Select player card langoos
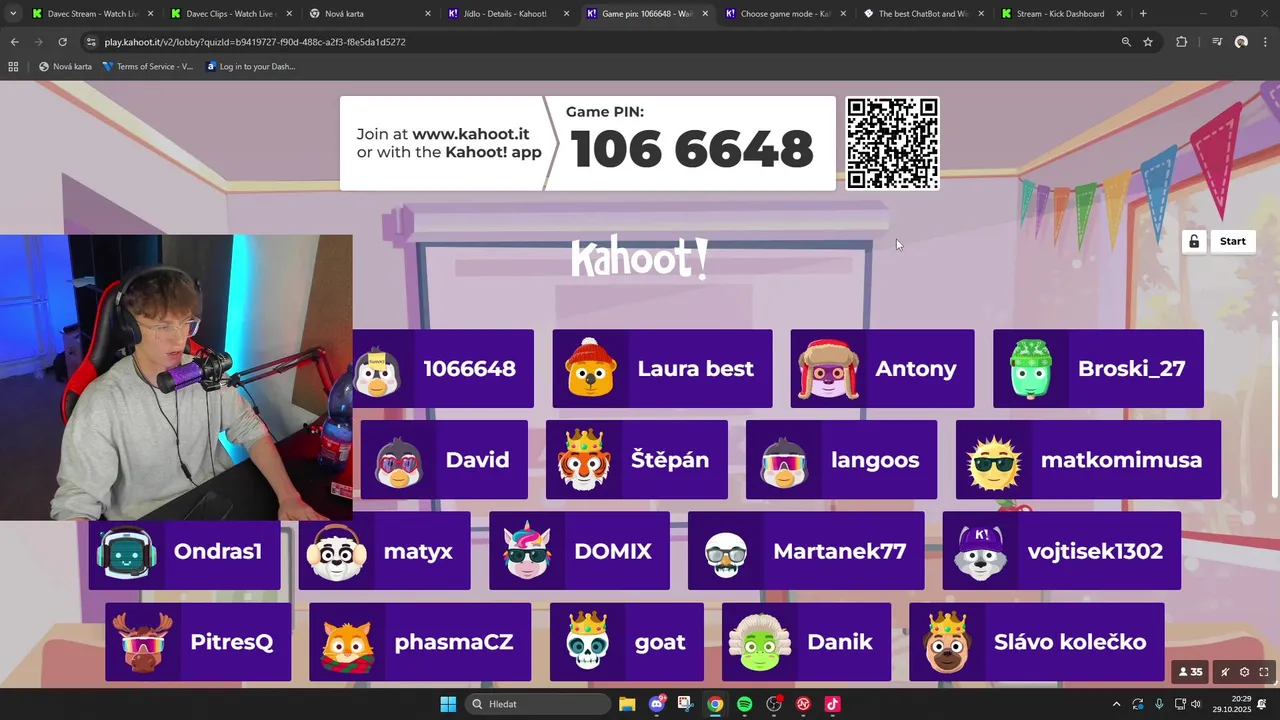This screenshot has width=1280, height=720. (841, 460)
